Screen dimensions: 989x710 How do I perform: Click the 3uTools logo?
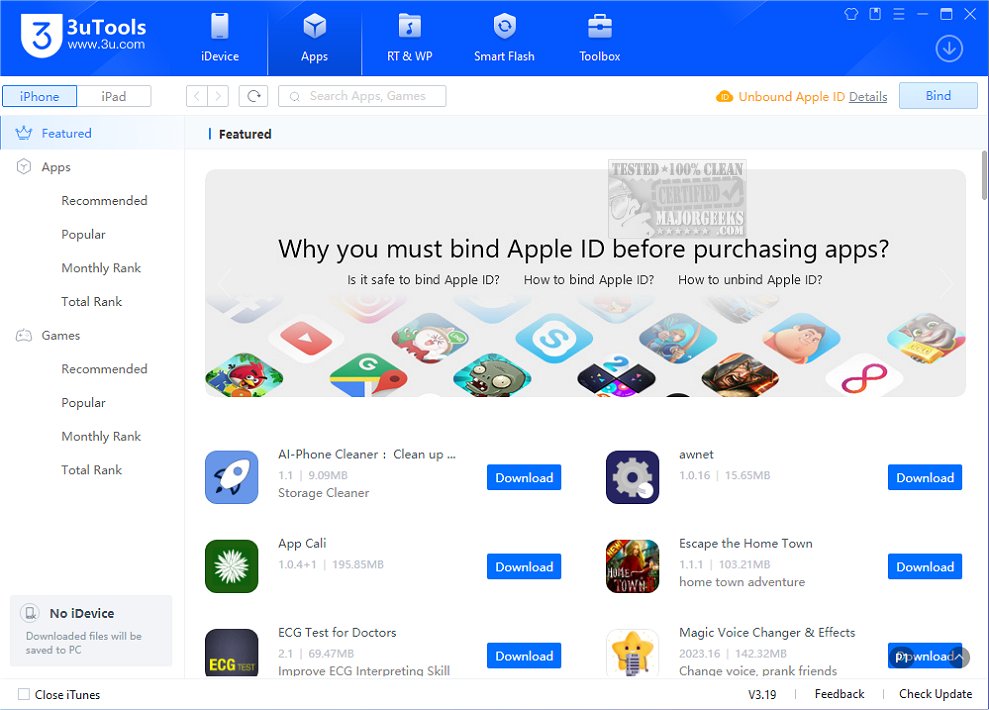[83, 35]
